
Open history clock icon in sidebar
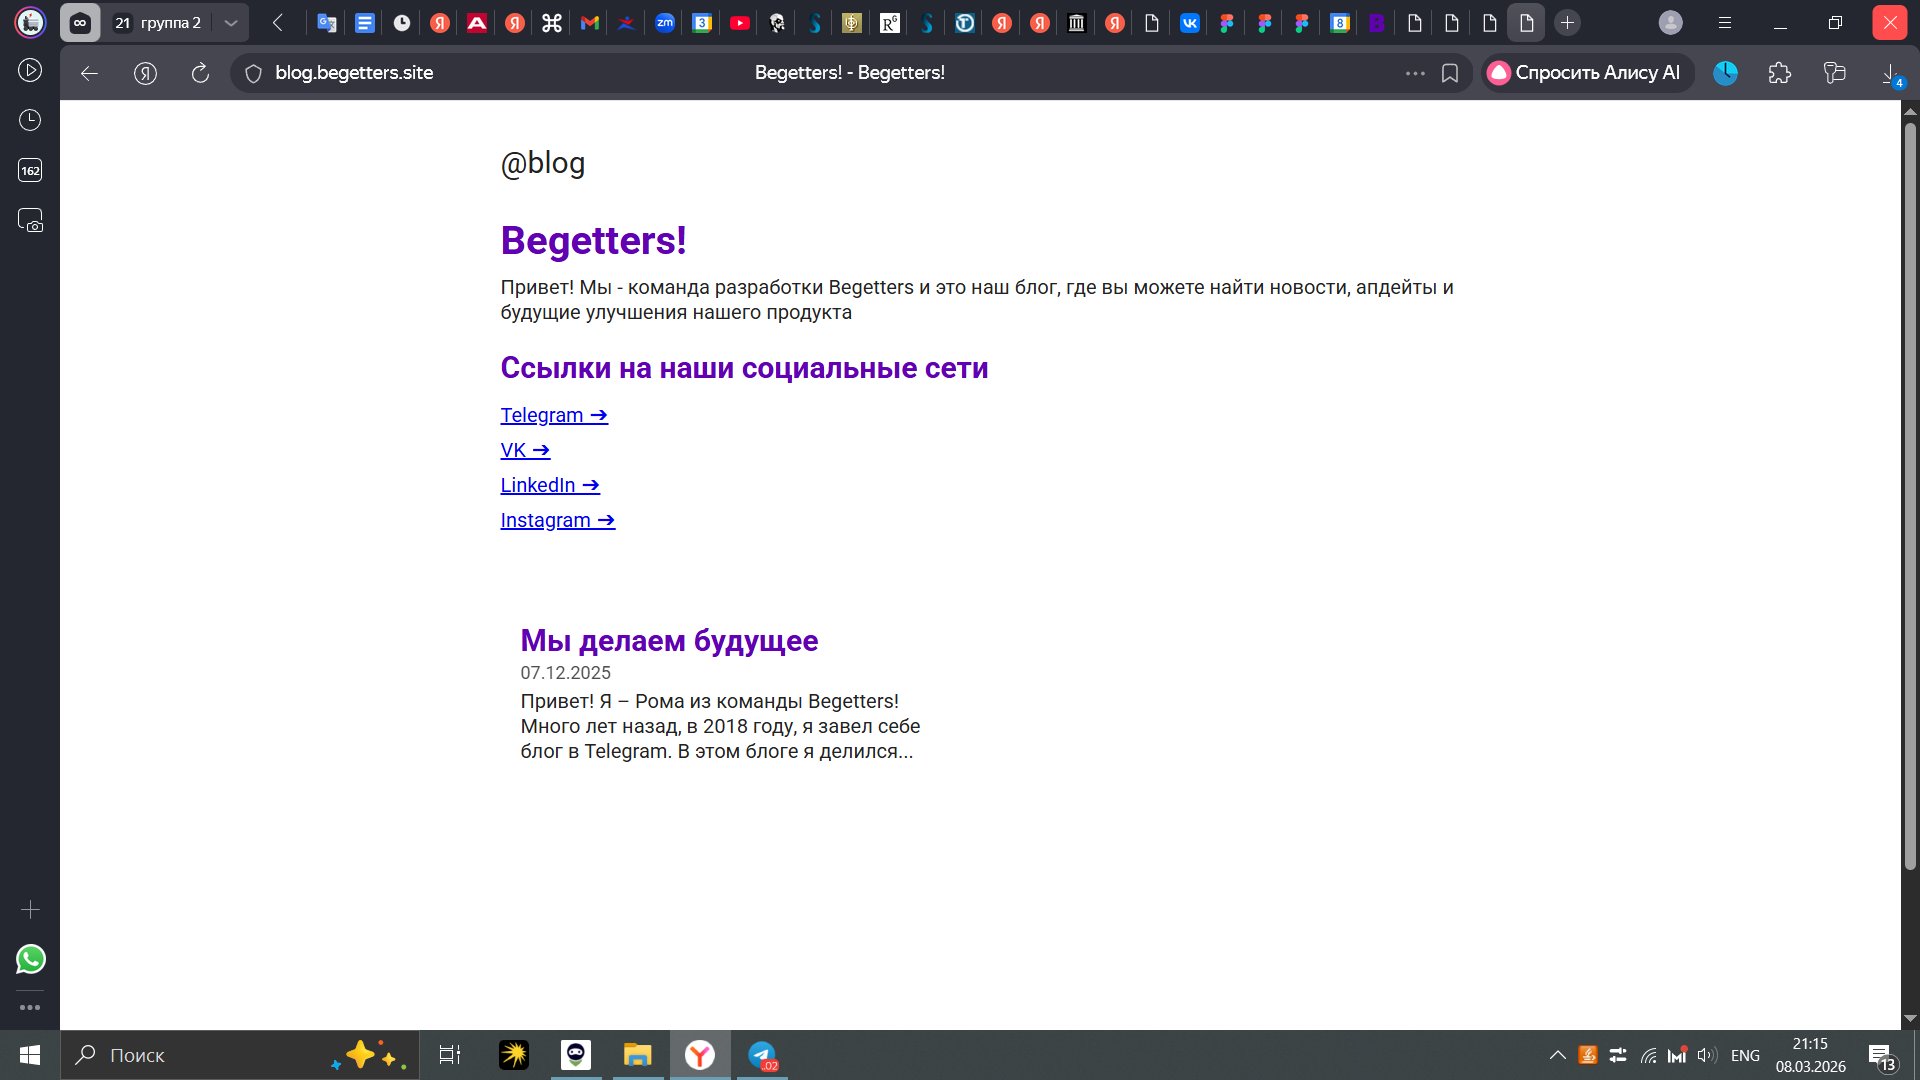(x=30, y=120)
